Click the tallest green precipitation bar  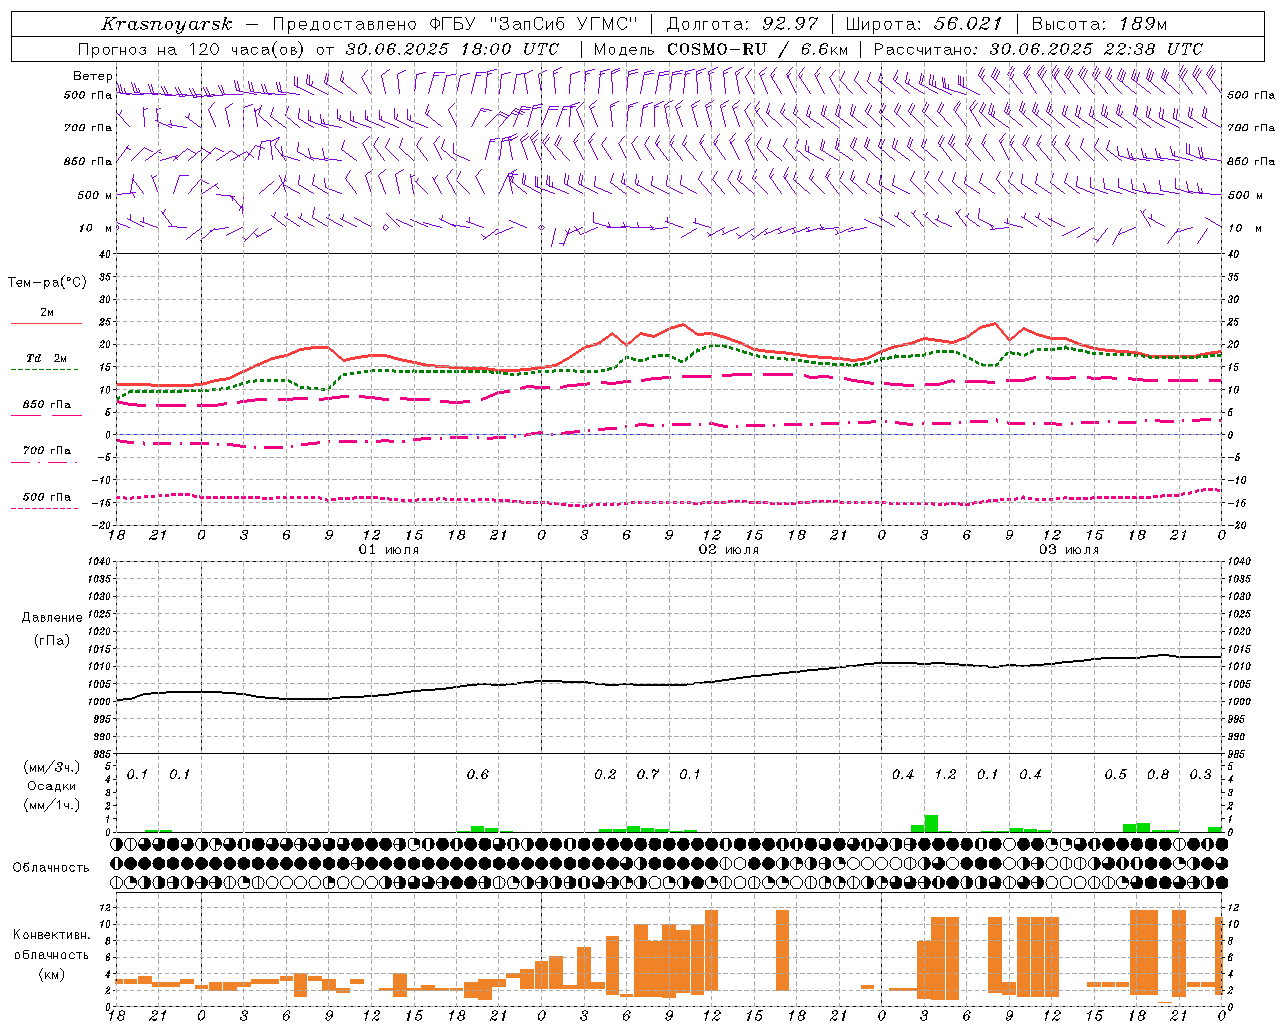tap(931, 824)
